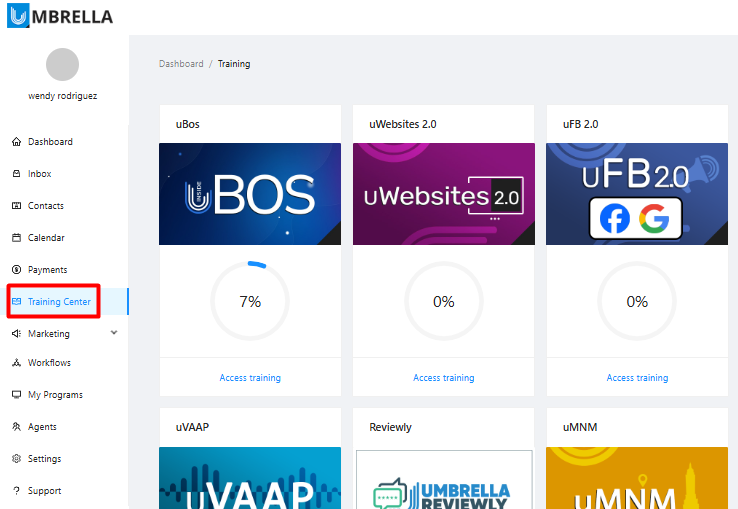Click the Support question mark icon
This screenshot has height=509, width=738.
coord(16,491)
